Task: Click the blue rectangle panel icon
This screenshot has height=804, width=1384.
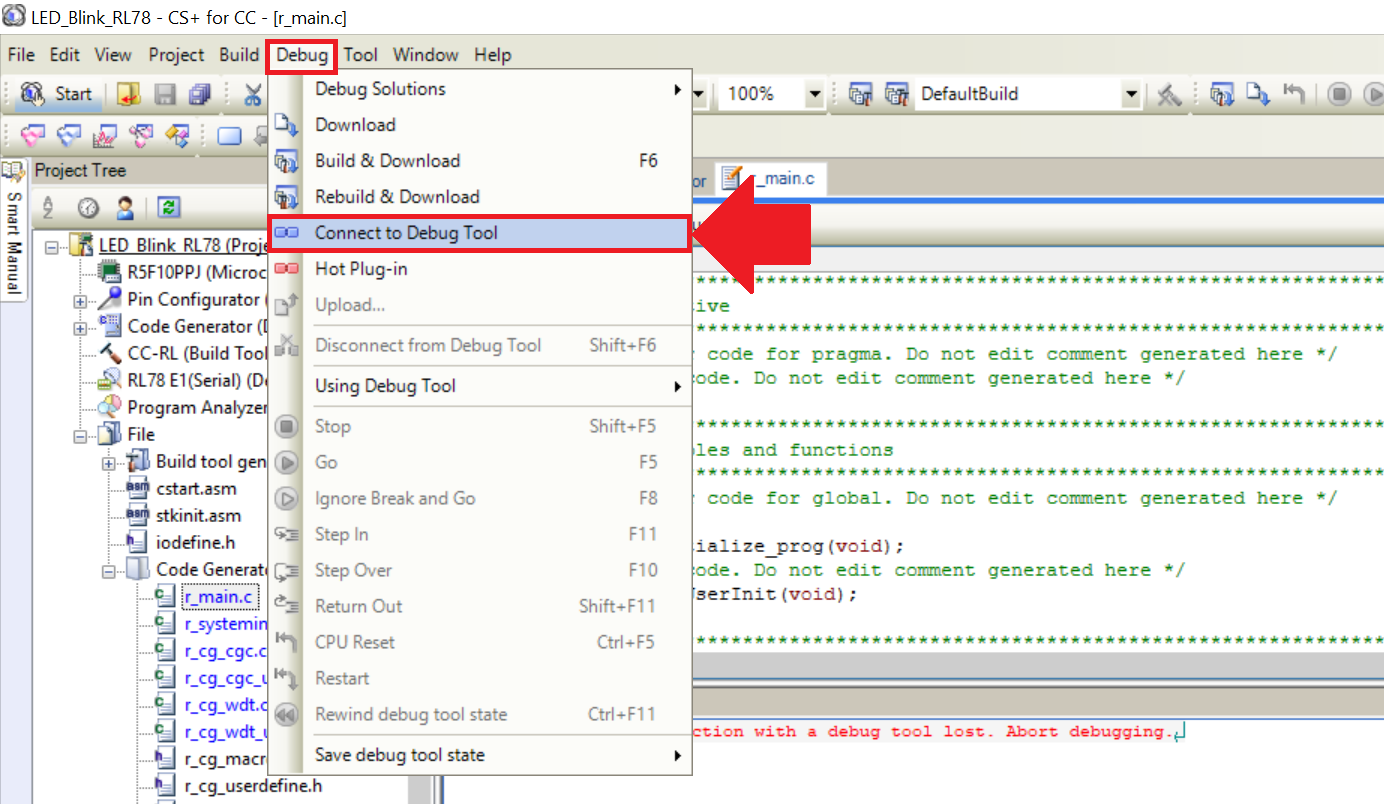Action: pos(229,136)
